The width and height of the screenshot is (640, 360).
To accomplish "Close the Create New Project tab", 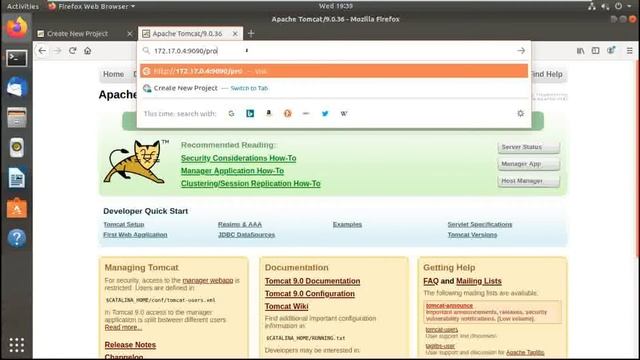I will tap(130, 34).
